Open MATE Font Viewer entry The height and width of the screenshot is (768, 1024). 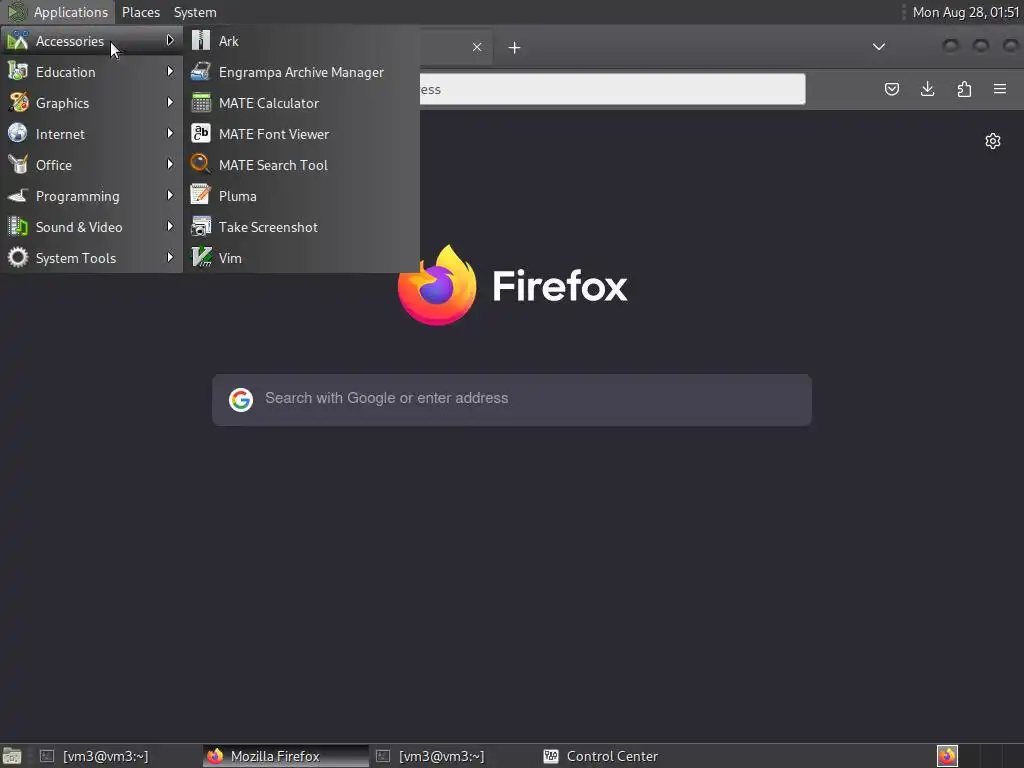(x=301, y=134)
